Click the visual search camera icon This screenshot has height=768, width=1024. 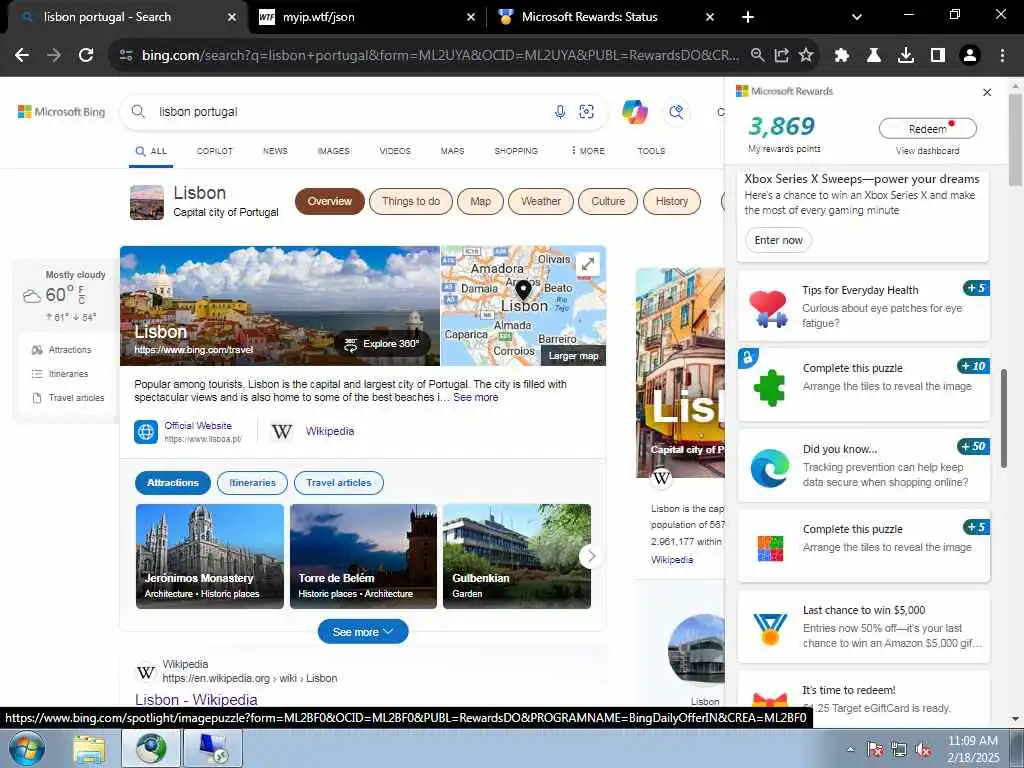pyautogui.click(x=586, y=112)
